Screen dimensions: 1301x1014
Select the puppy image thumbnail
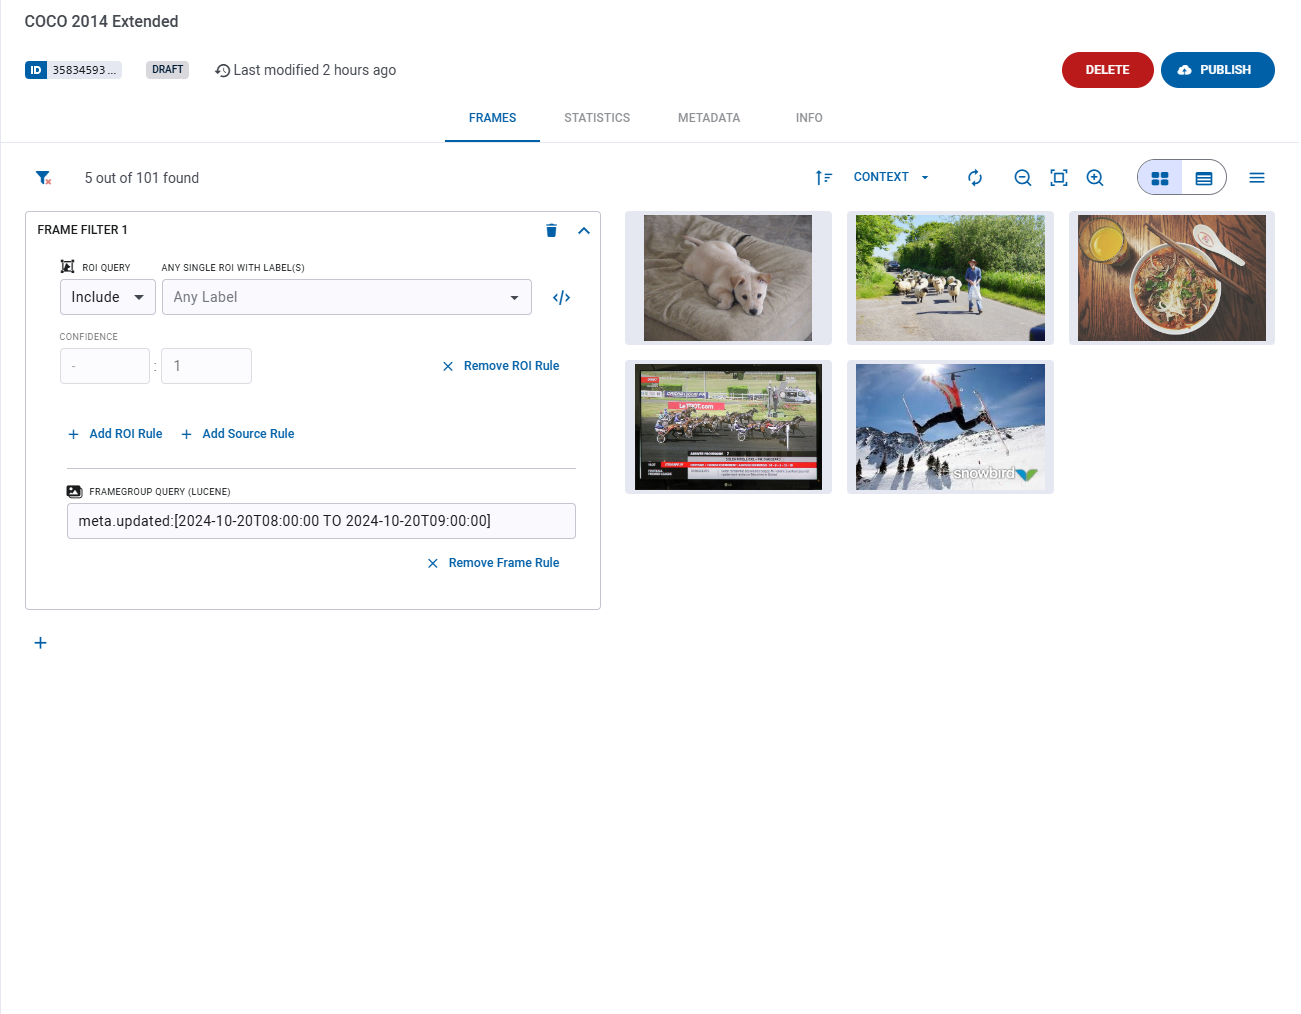tap(728, 278)
